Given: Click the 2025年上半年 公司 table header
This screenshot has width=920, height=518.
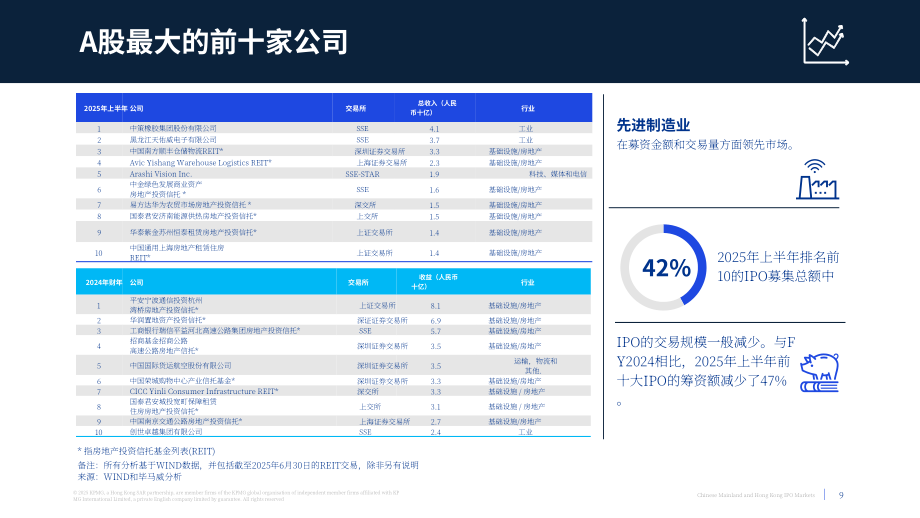Looking at the screenshot, I should point(113,109).
